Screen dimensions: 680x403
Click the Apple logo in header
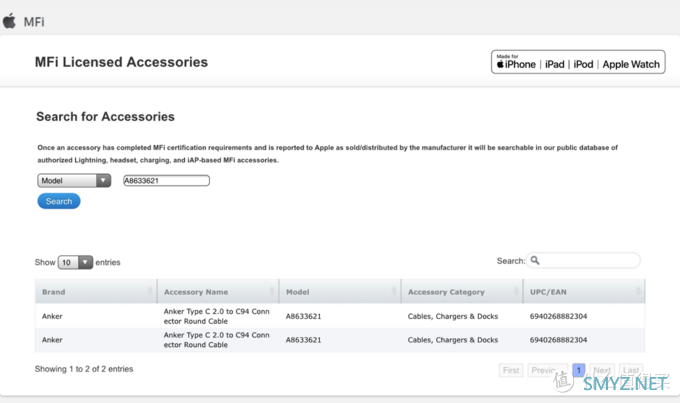(9, 21)
